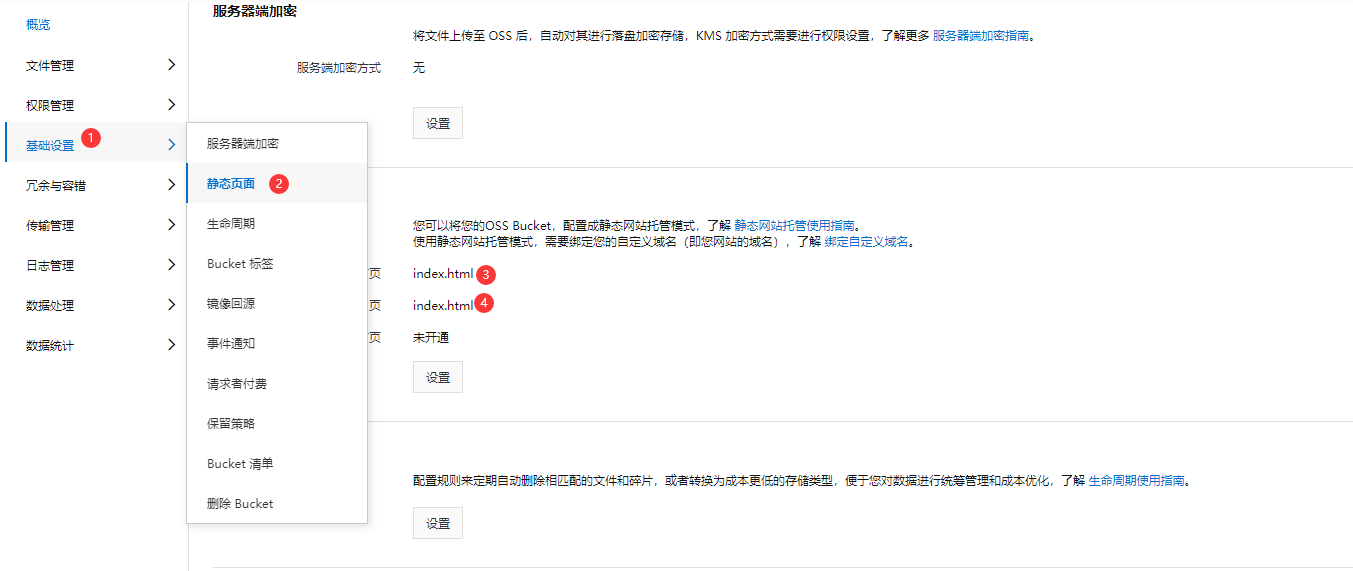Expand the 权限管理 chevron arrow
The height and width of the screenshot is (571, 1353).
coord(172,105)
